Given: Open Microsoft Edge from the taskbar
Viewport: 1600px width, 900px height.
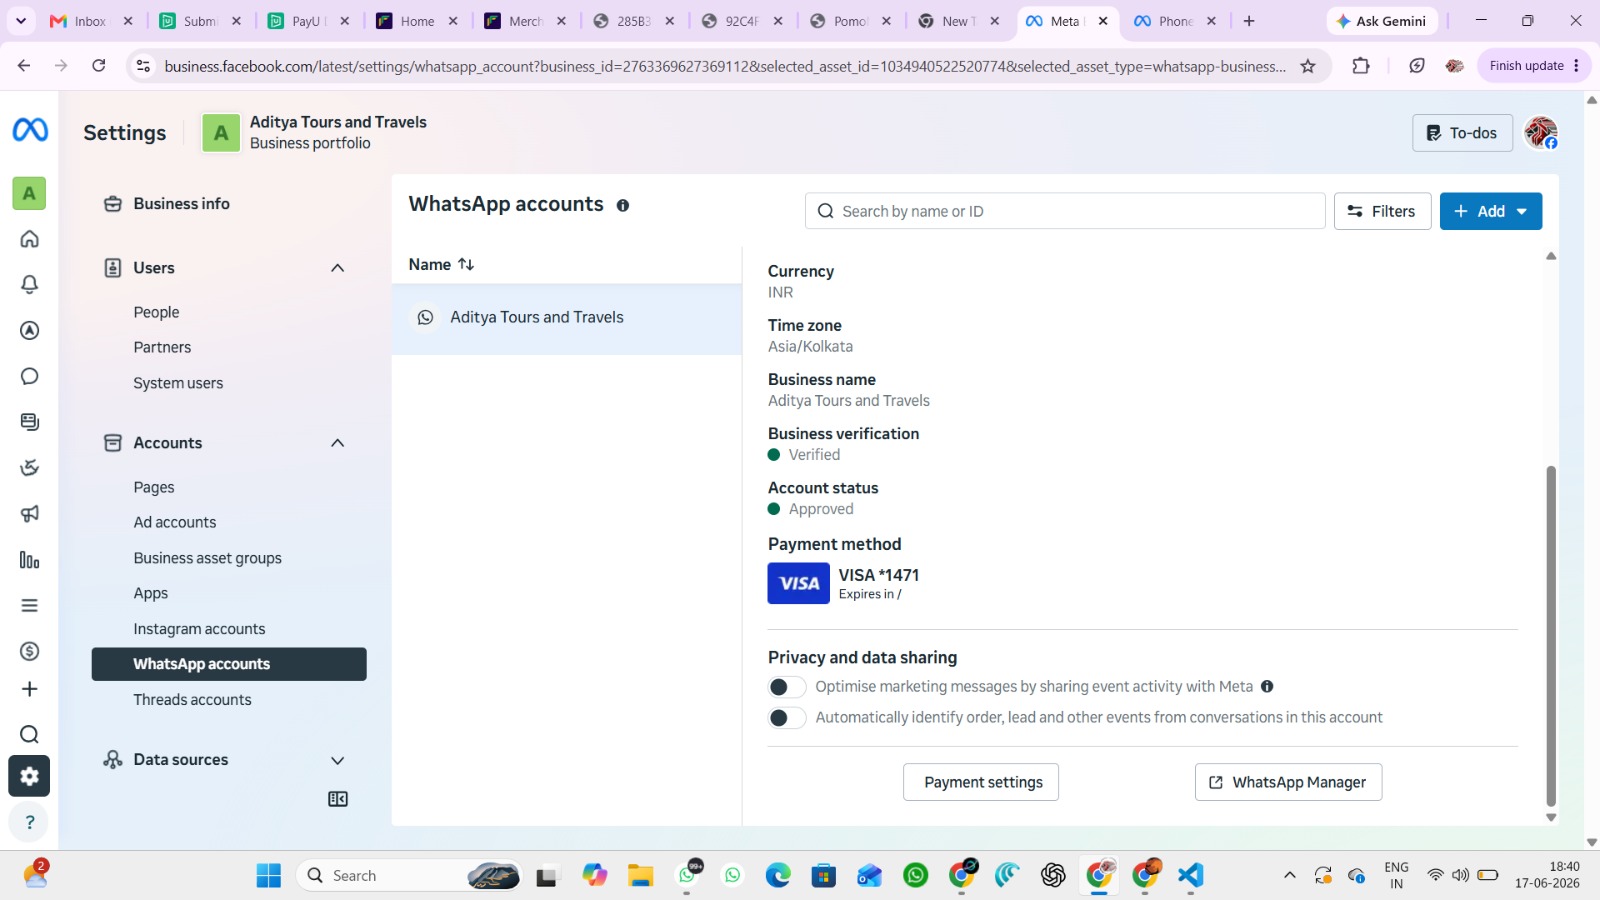Looking at the screenshot, I should 778,876.
